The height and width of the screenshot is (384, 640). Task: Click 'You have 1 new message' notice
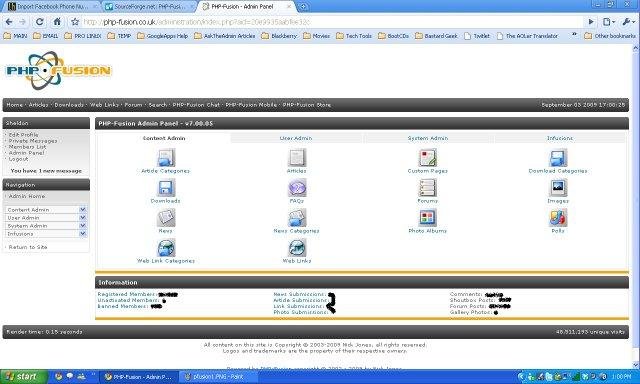[x=46, y=171]
